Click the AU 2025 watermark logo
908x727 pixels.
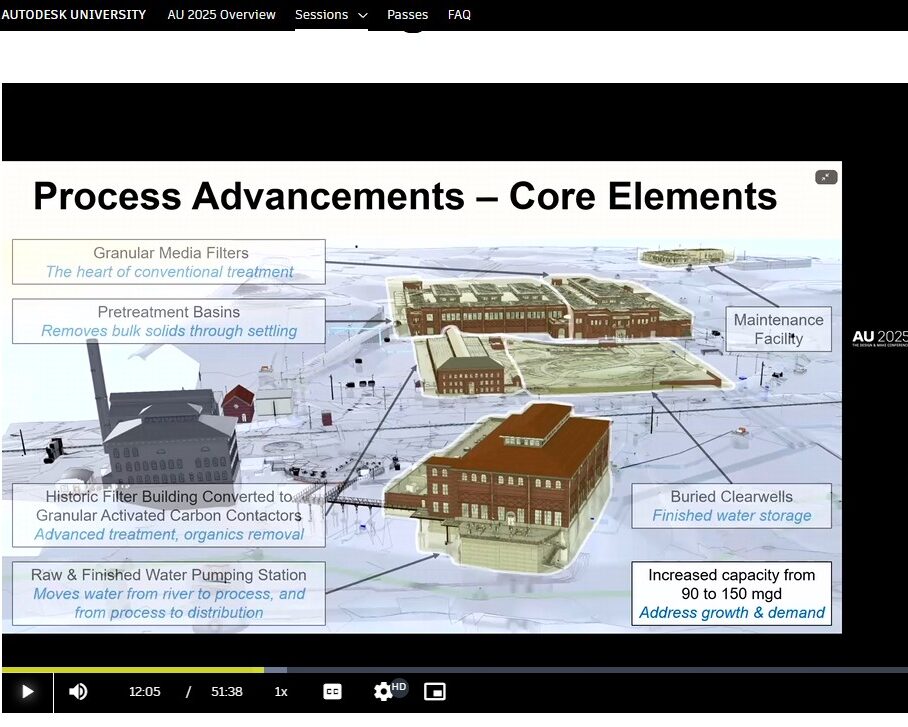point(879,338)
